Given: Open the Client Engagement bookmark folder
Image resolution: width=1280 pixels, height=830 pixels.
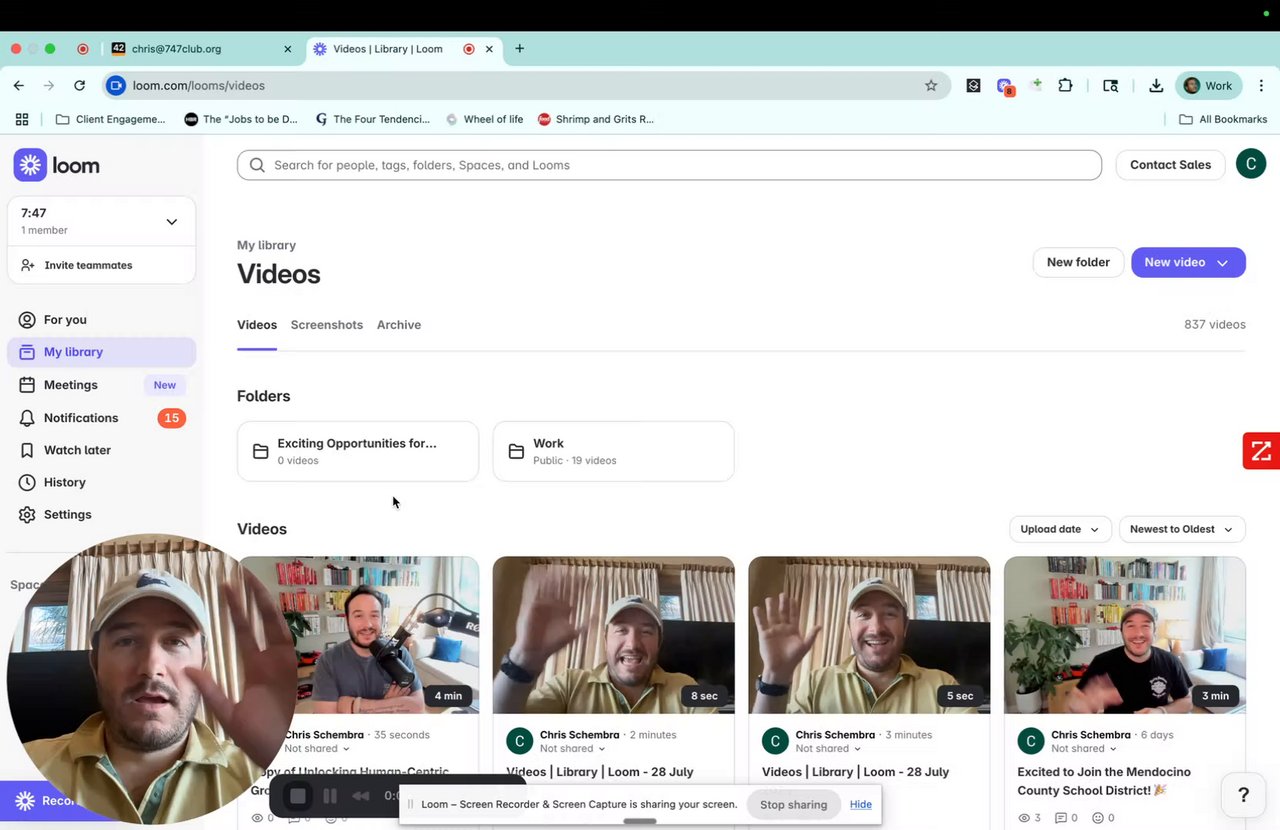Looking at the screenshot, I should [x=110, y=119].
